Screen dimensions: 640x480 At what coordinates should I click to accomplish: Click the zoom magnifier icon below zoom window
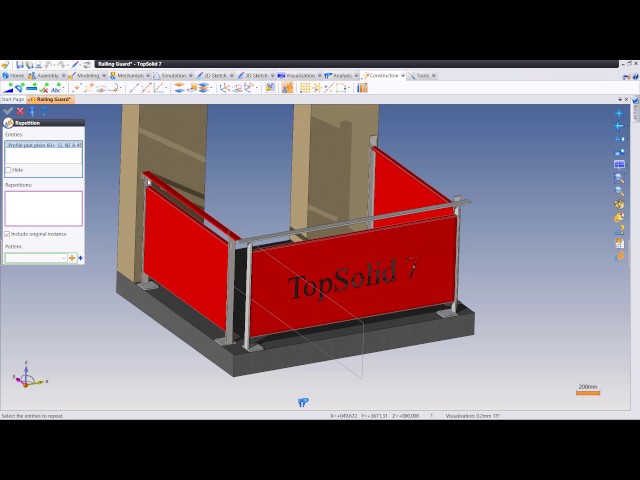tap(619, 191)
